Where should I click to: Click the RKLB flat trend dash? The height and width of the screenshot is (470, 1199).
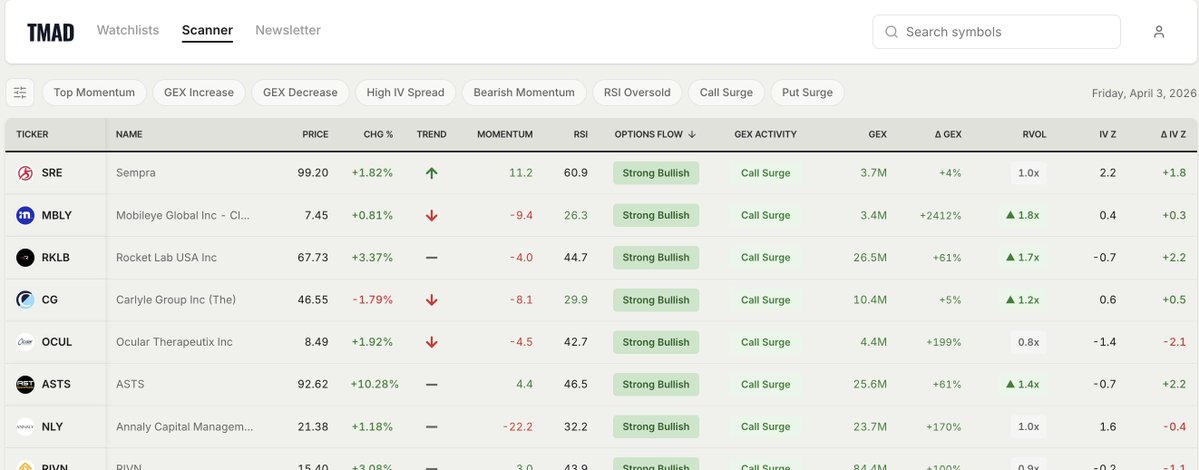coord(431,258)
